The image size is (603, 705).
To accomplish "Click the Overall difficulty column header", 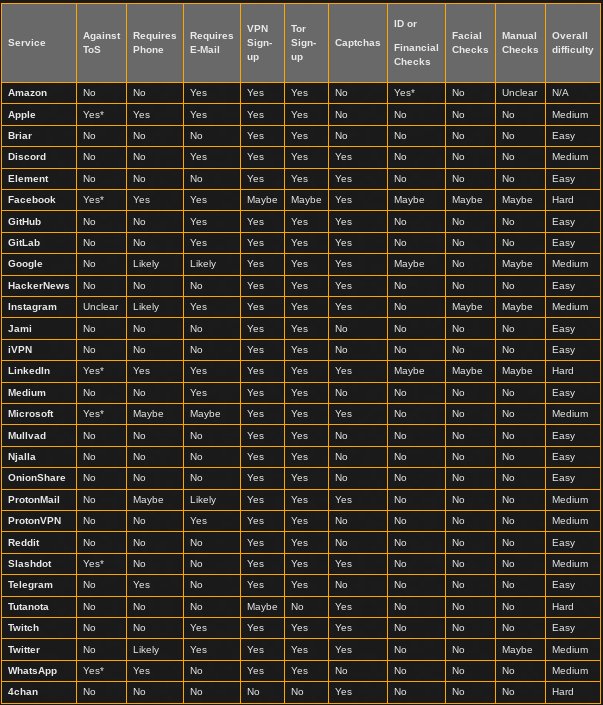I will point(572,43).
